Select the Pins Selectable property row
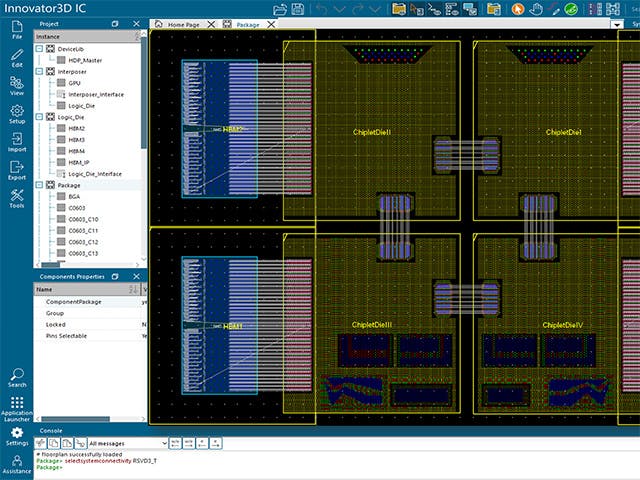 [90, 336]
